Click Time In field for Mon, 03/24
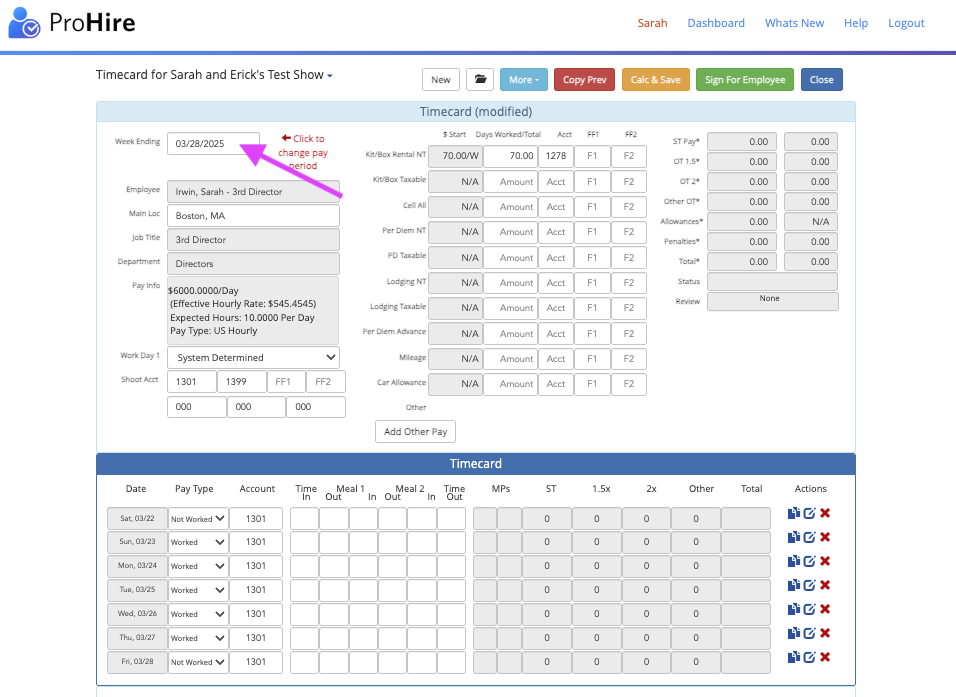 (x=304, y=566)
